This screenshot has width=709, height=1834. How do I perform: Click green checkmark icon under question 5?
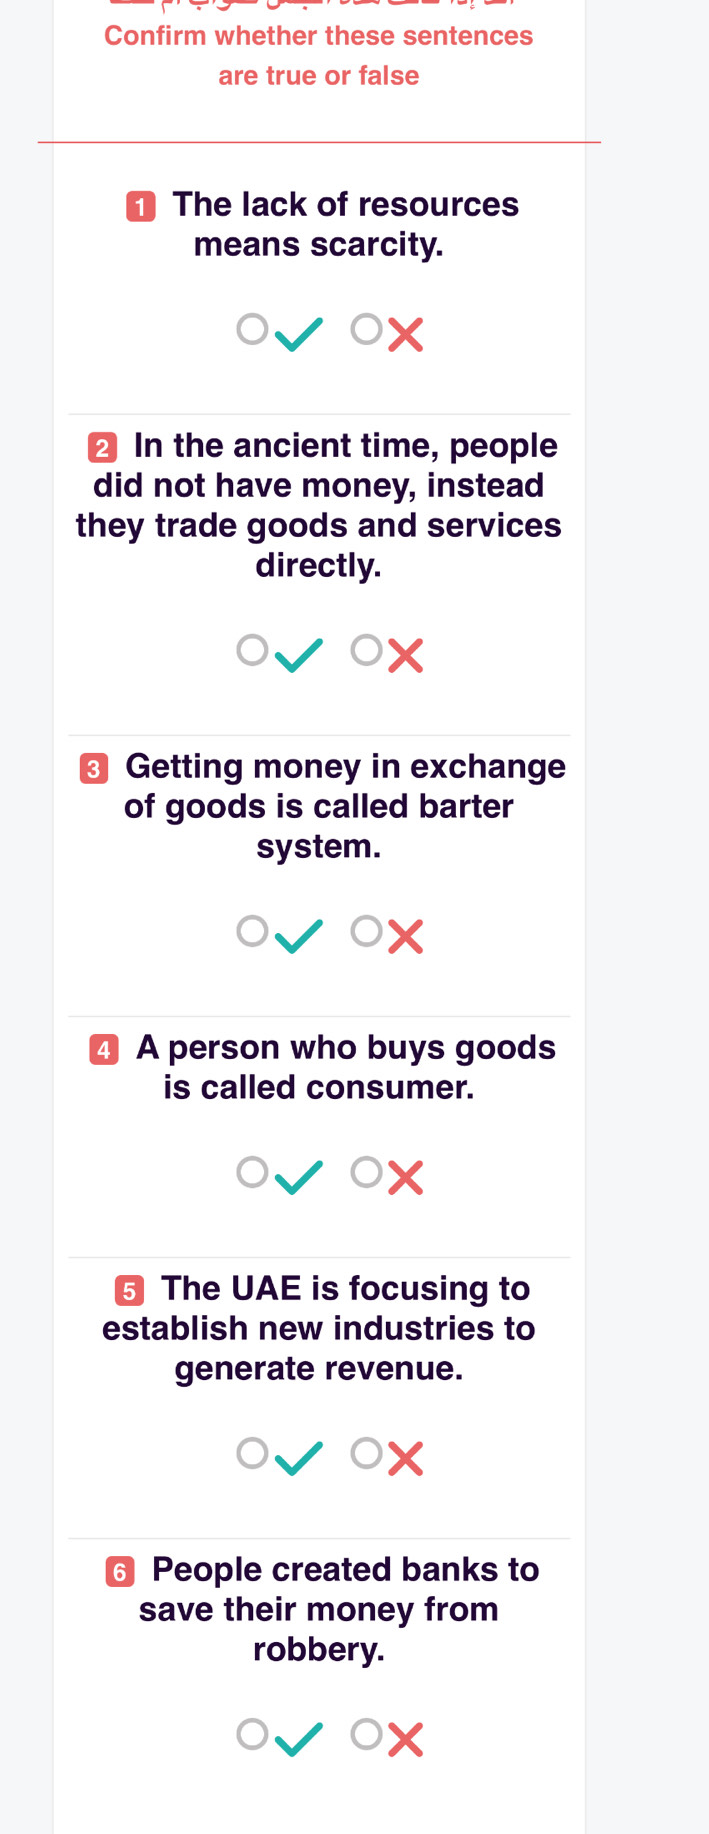(x=299, y=1458)
